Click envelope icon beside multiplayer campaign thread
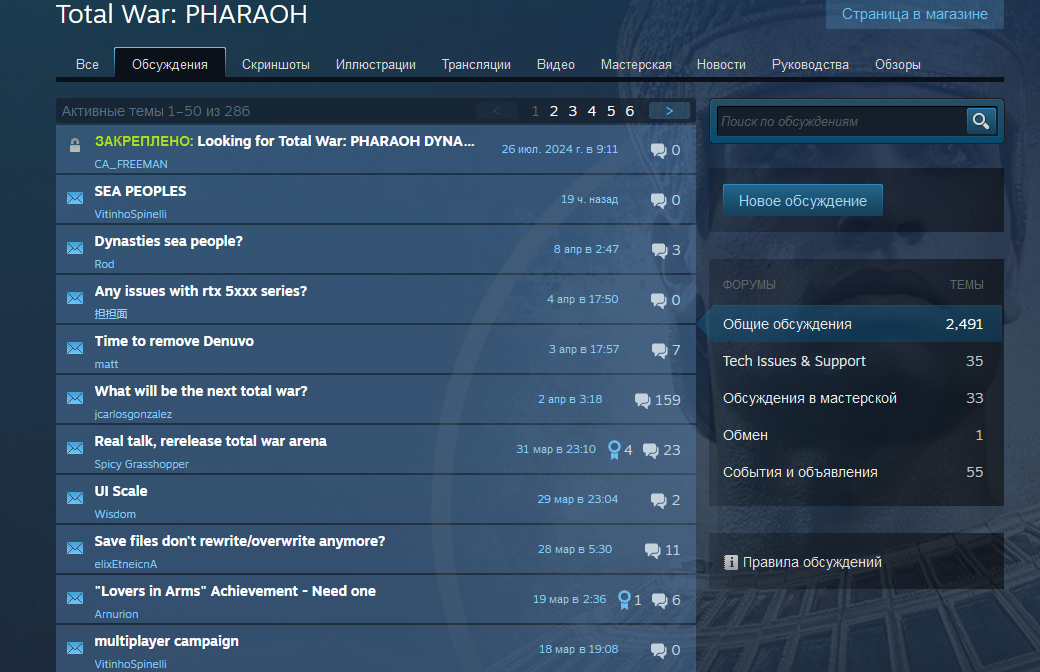1040x672 pixels. [x=75, y=648]
